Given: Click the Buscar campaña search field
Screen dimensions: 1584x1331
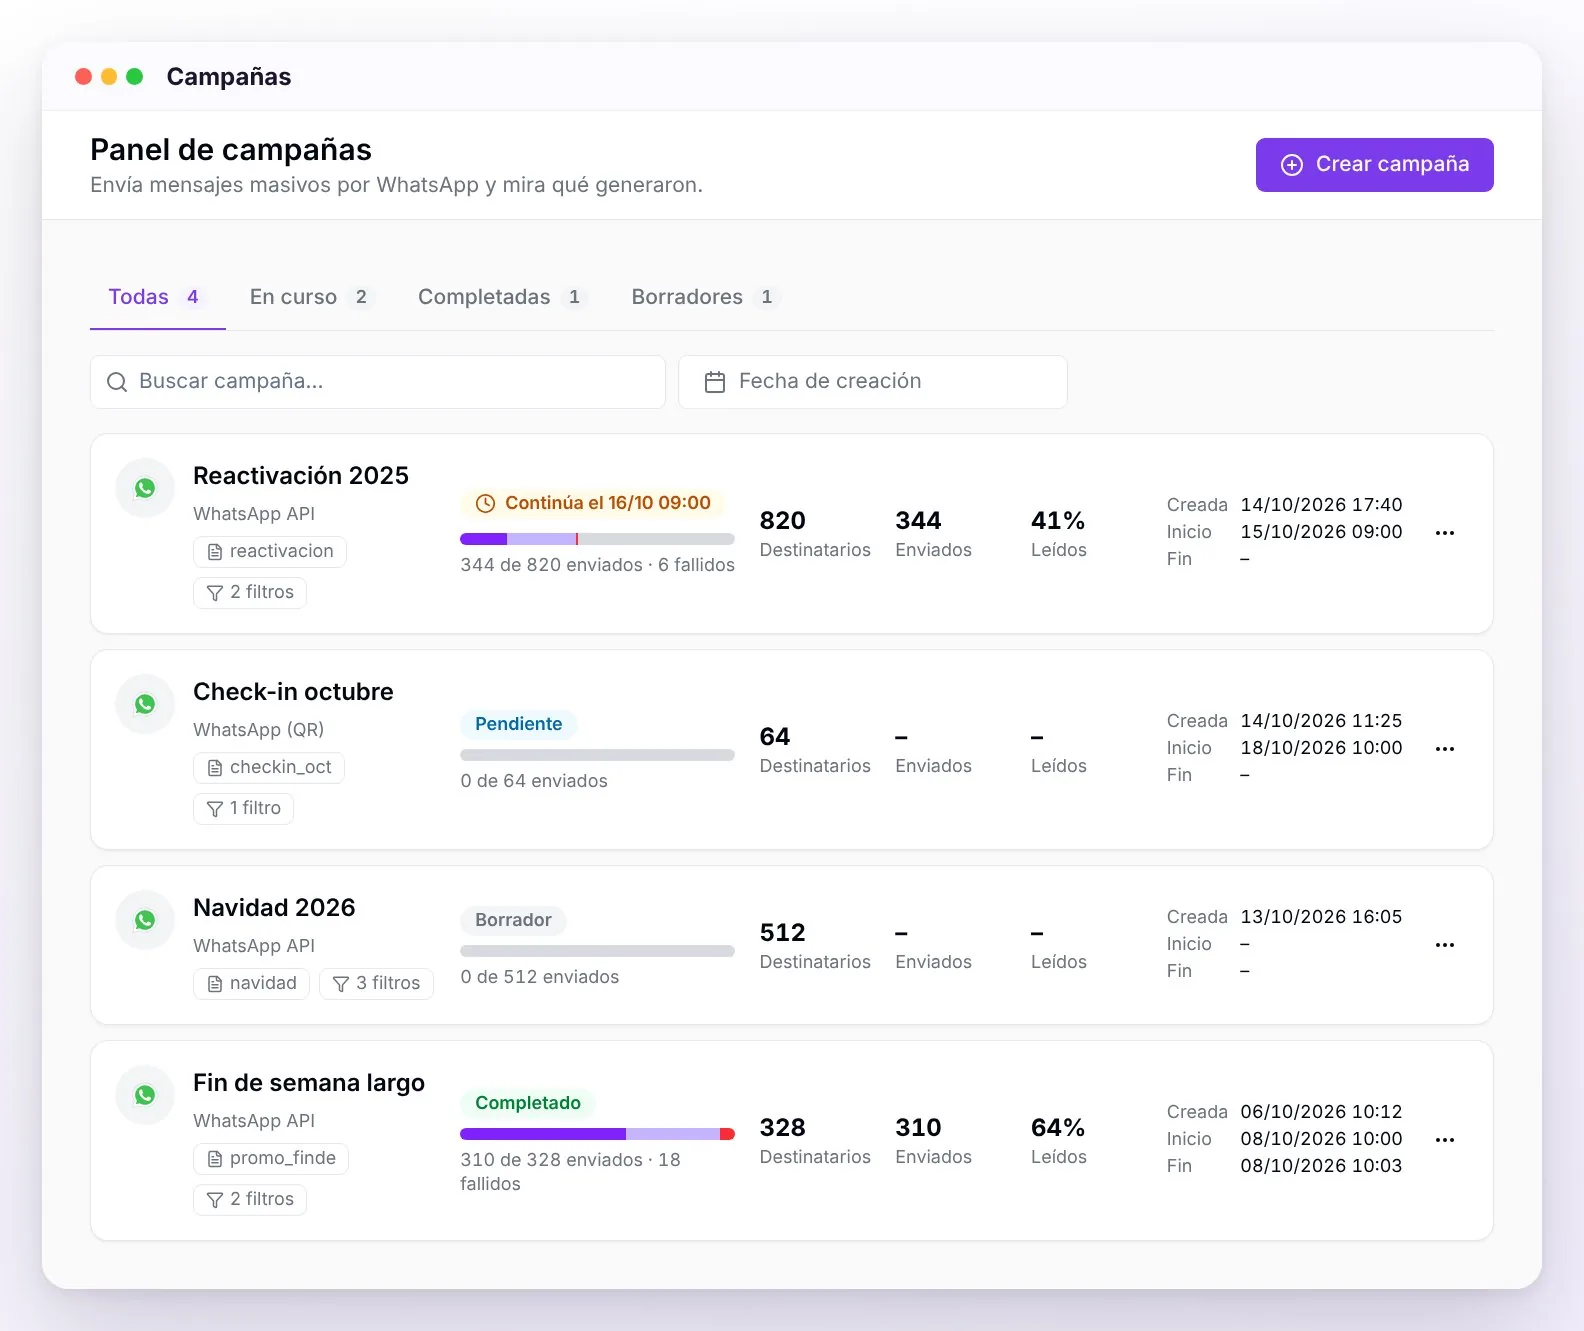Looking at the screenshot, I should coord(378,382).
